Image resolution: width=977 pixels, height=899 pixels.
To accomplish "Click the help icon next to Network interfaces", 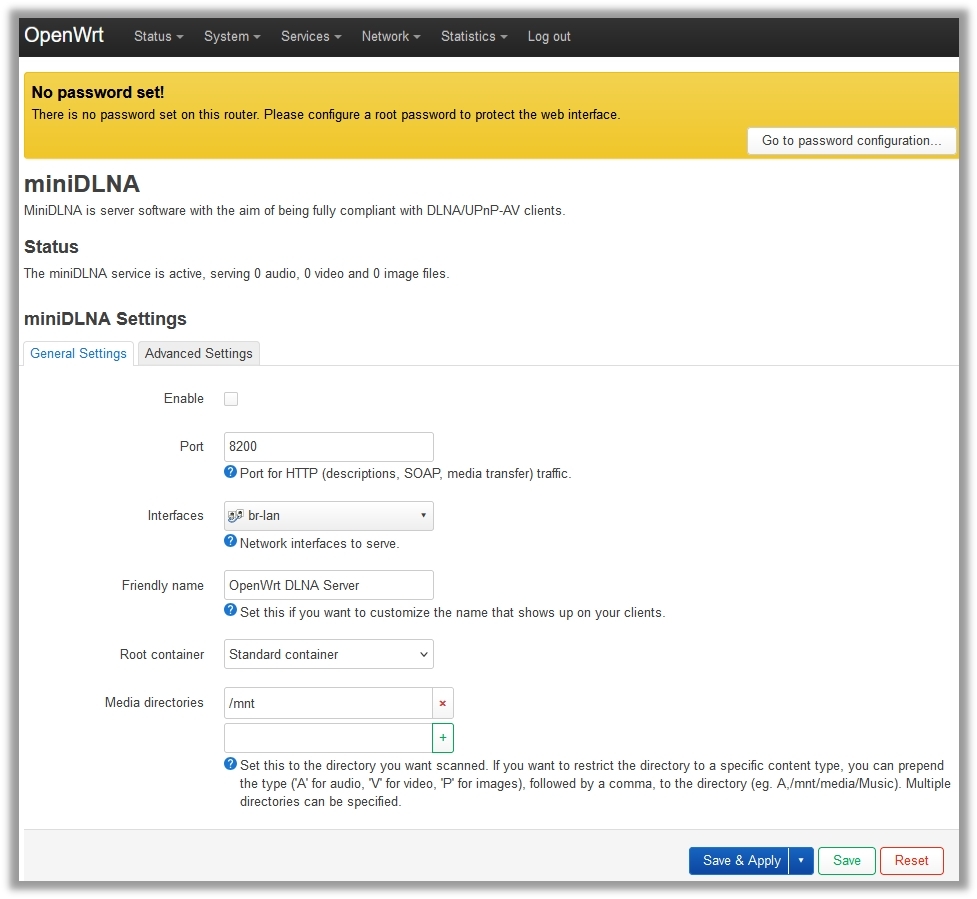I will (231, 542).
